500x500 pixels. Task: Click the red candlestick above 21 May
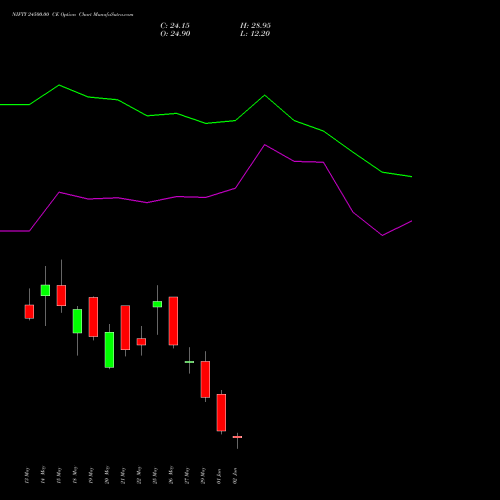(x=125, y=328)
